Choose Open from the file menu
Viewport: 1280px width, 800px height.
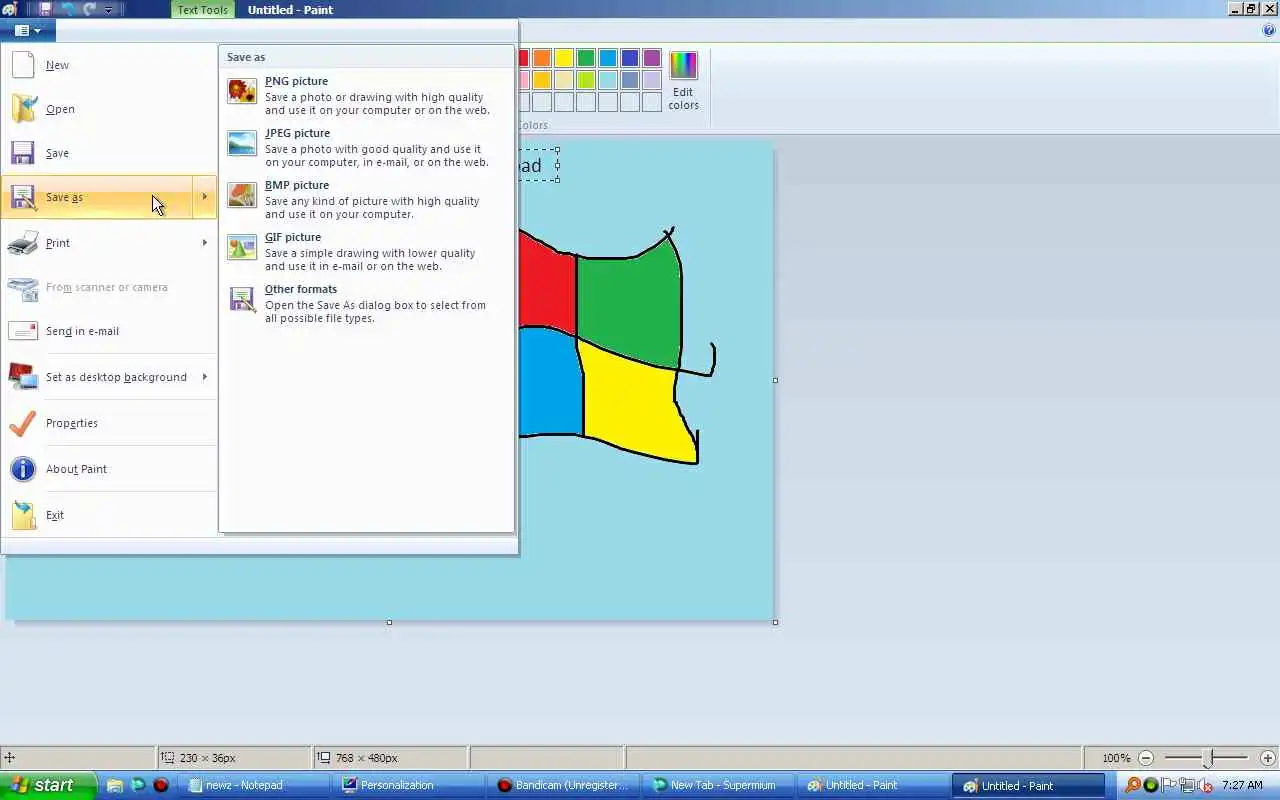tap(110, 109)
